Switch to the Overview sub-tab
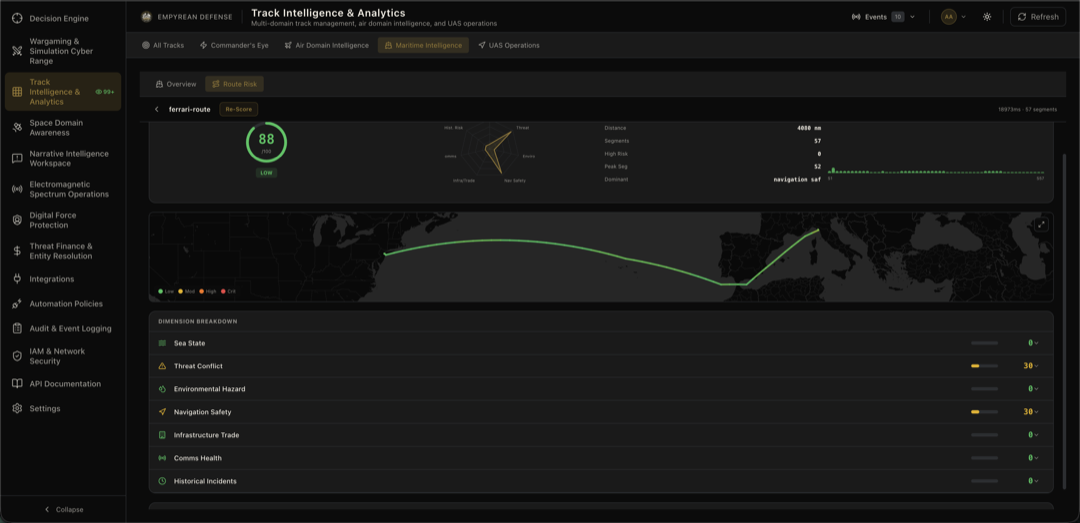This screenshot has width=1080, height=523. 176,84
